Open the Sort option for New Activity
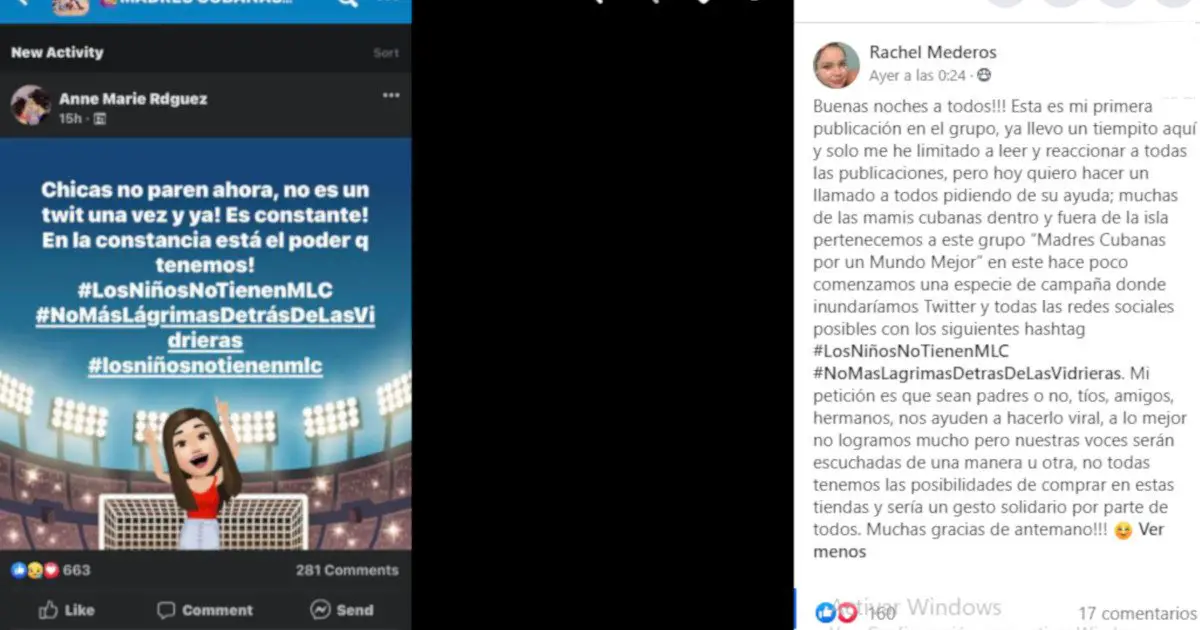Image resolution: width=1200 pixels, height=630 pixels. tap(386, 53)
